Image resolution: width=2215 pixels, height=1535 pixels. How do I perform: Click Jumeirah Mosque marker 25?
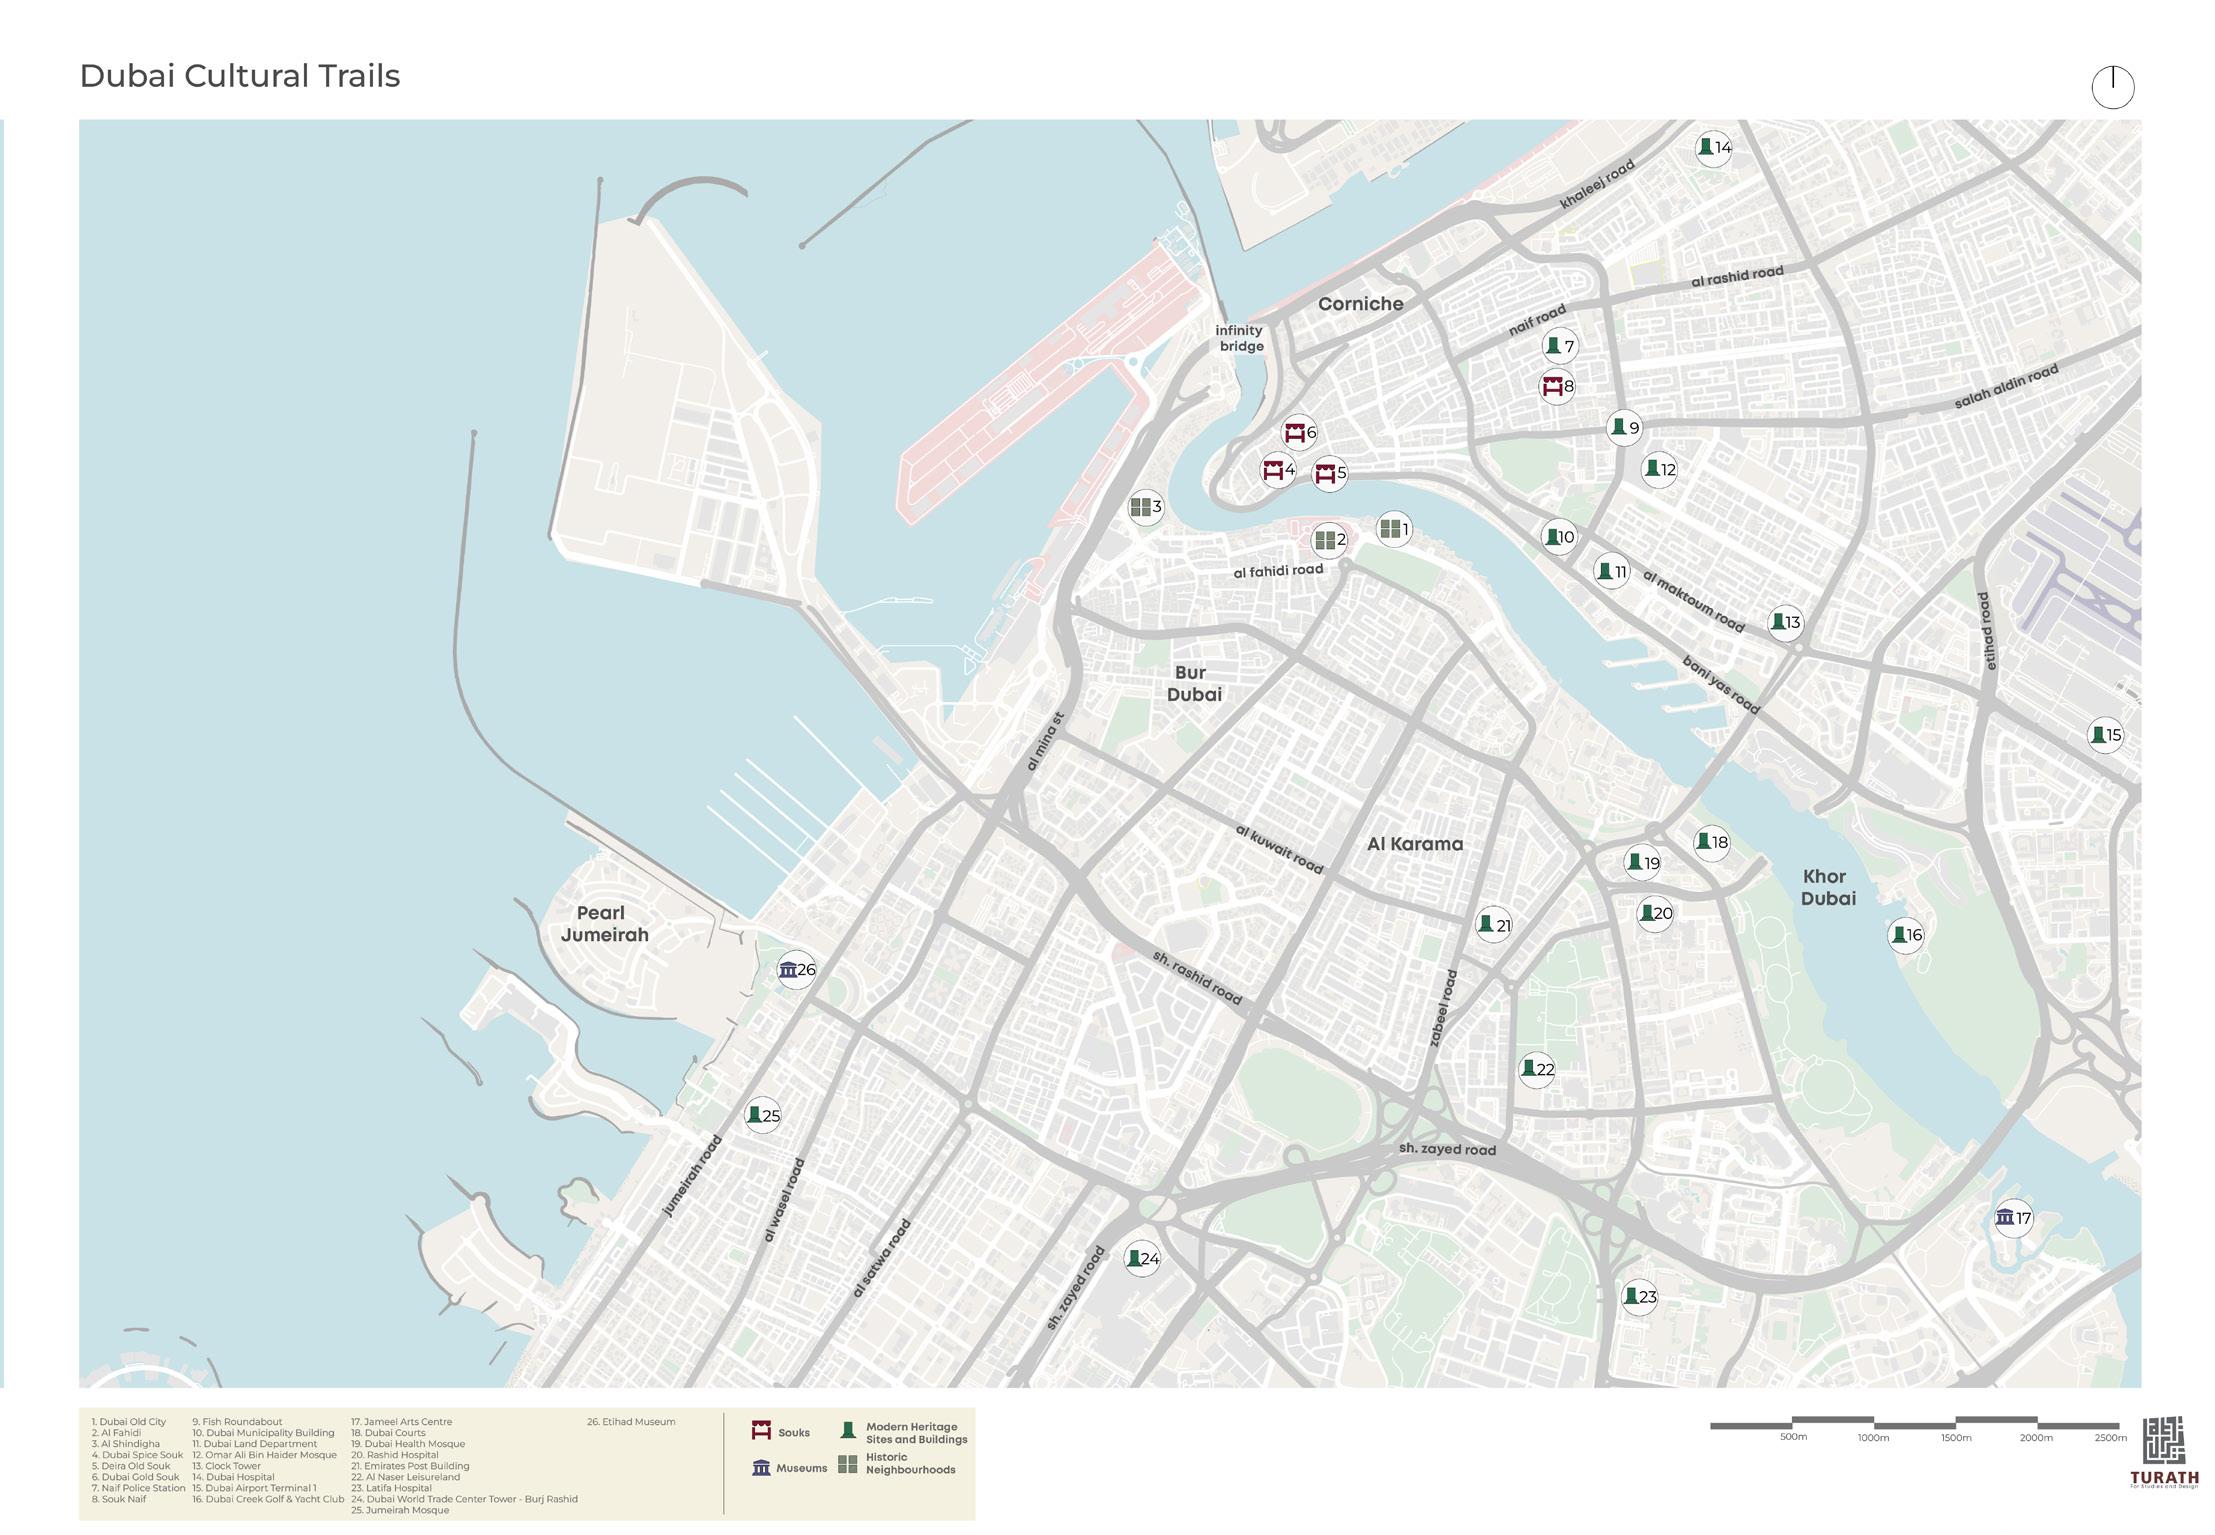763,1115
